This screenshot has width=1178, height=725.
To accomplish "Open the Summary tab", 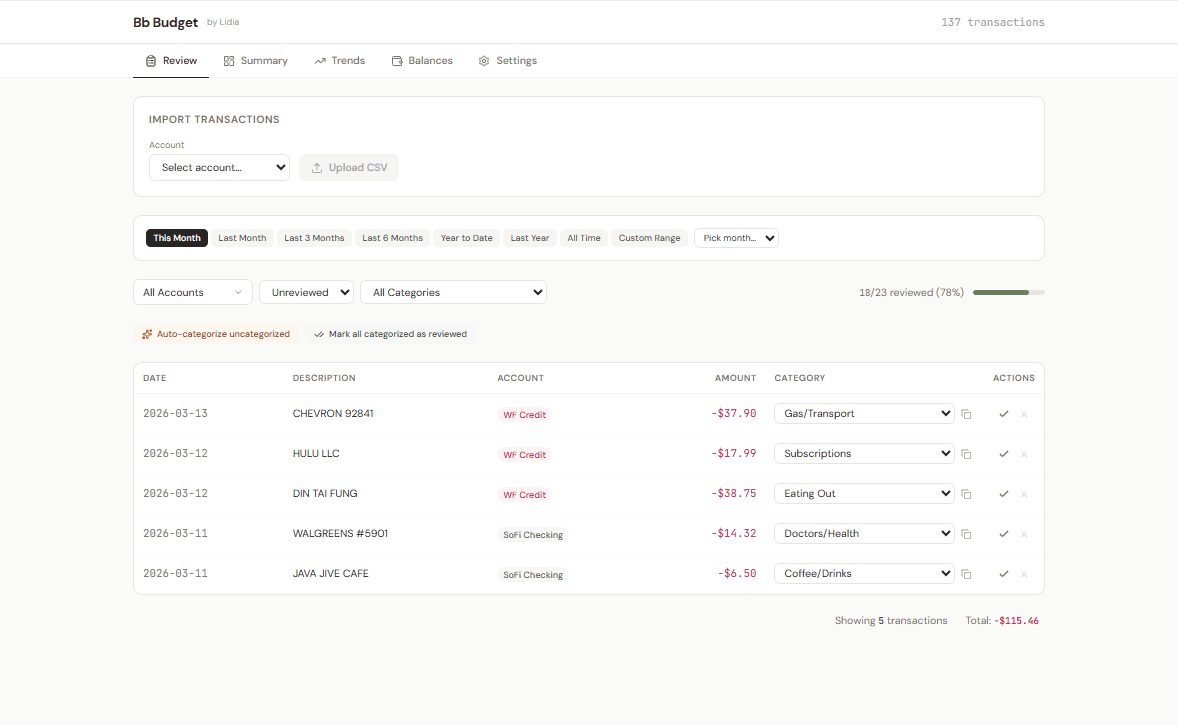I will [256, 60].
